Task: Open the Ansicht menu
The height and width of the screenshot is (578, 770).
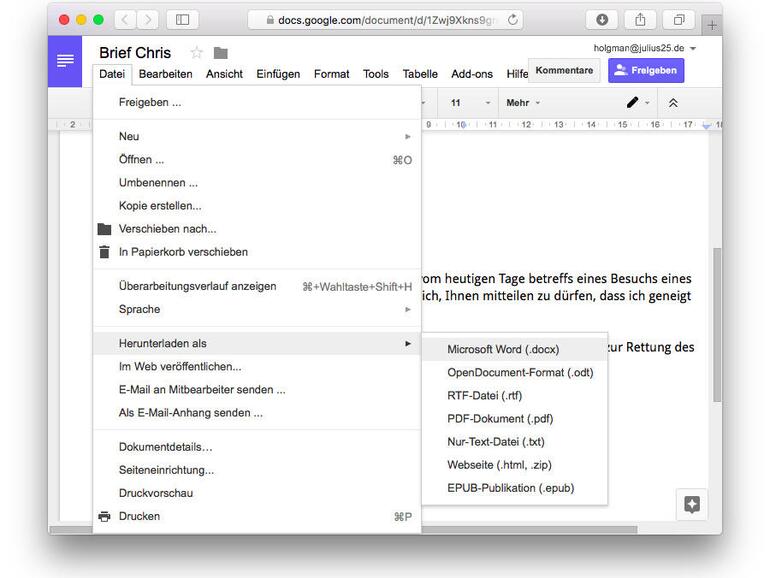Action: pyautogui.click(x=224, y=74)
